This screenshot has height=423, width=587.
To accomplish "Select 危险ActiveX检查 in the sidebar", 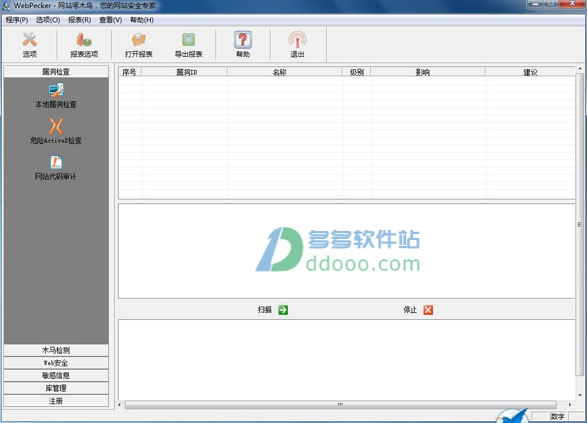I will point(56,131).
